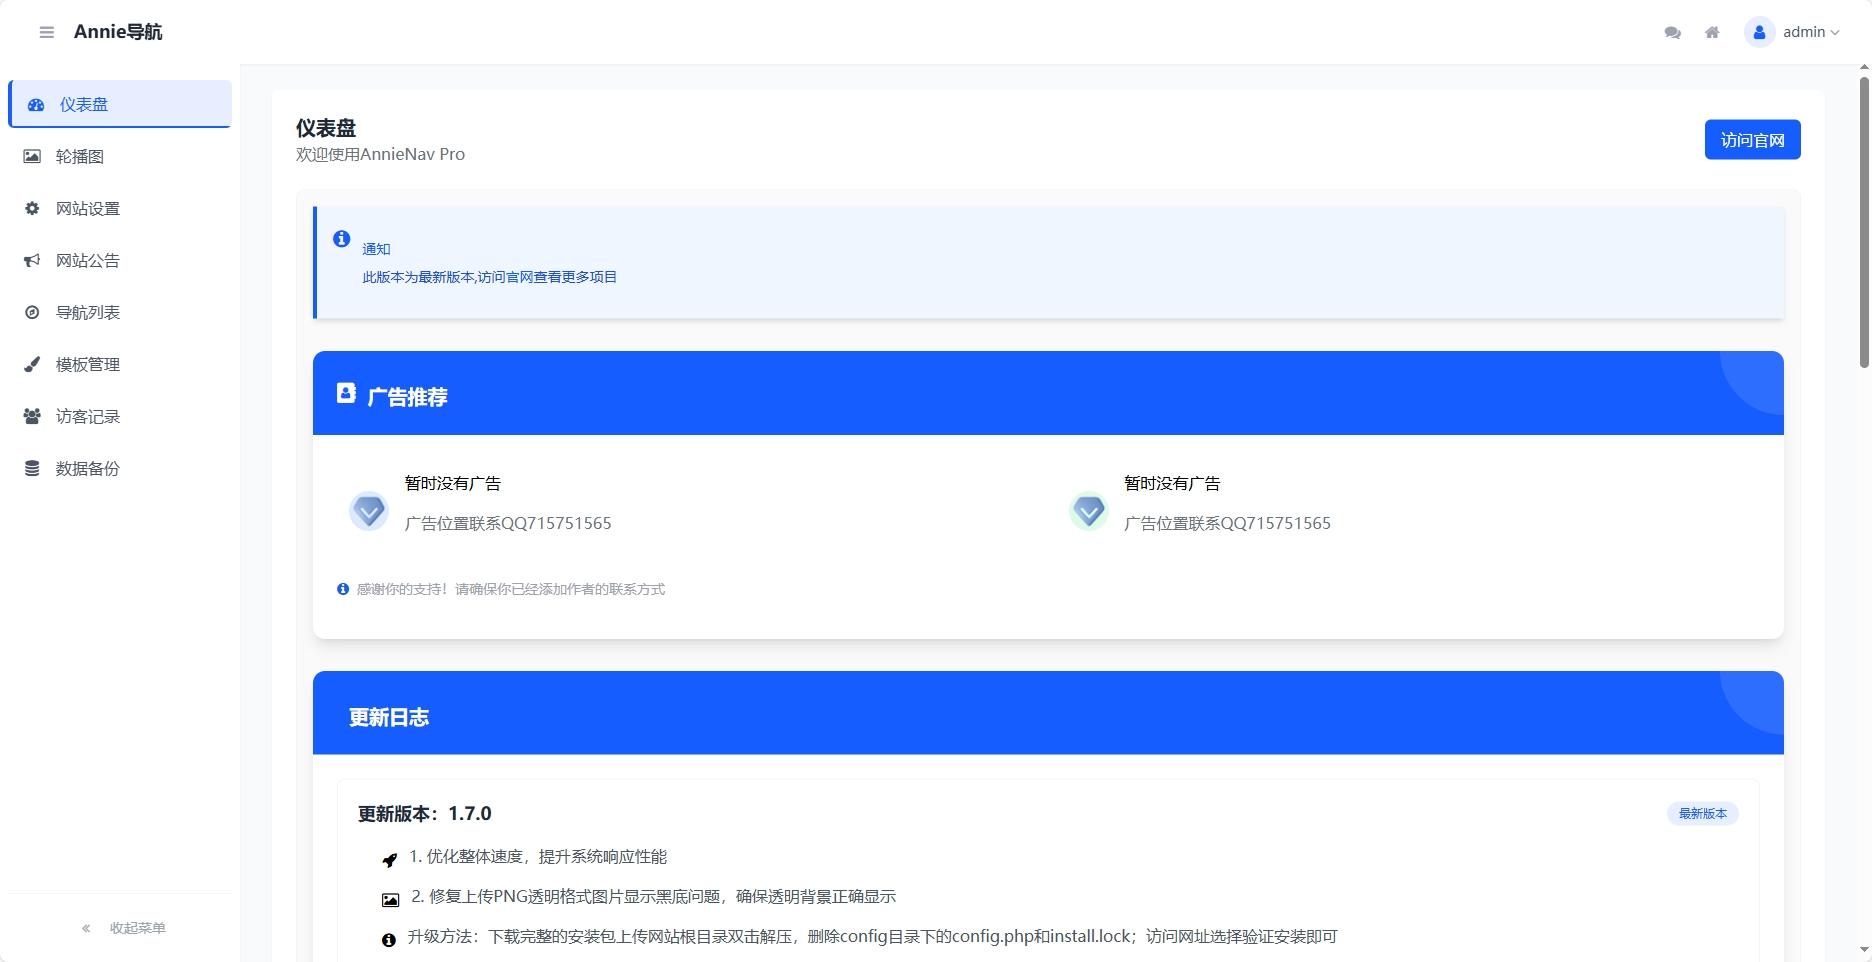Viewport: 1872px width, 962px height.
Task: Collapse the sidebar with 收起菜单
Action: pos(124,928)
